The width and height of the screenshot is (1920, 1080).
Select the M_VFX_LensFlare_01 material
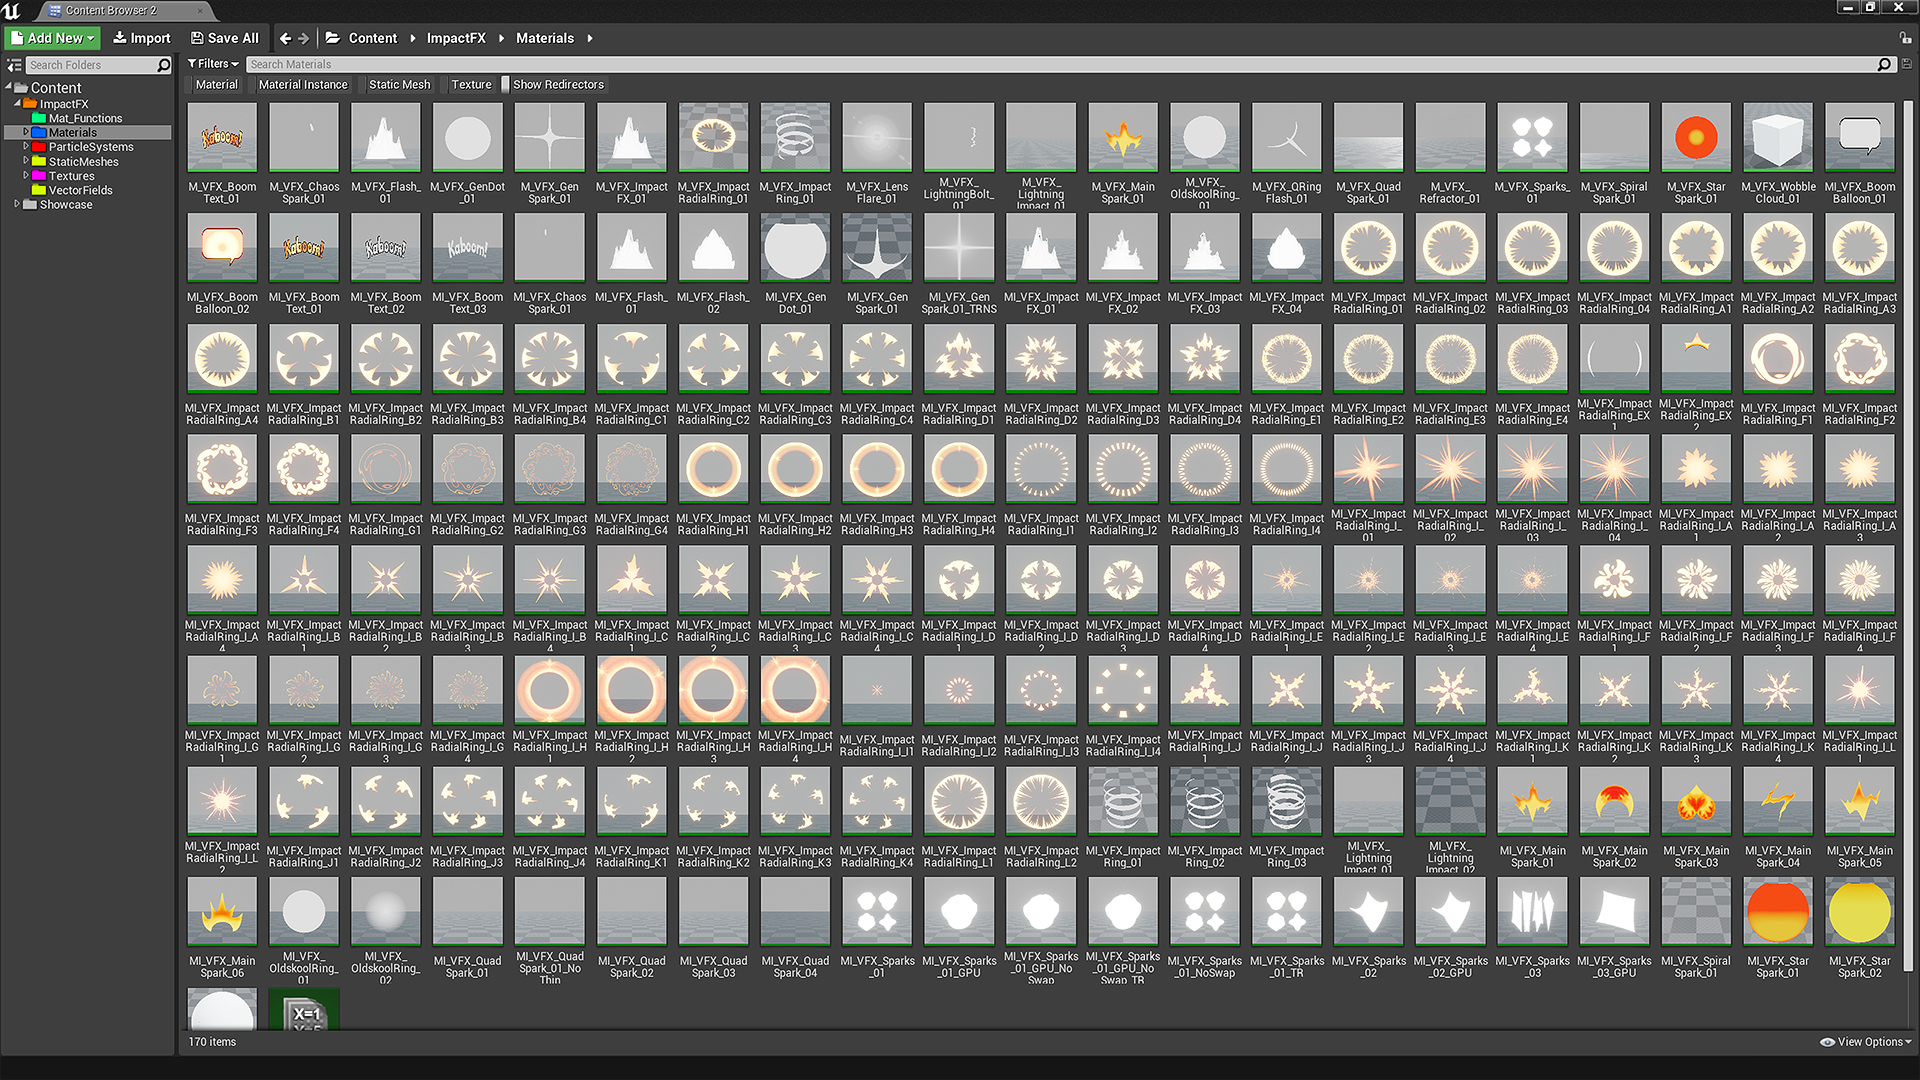pyautogui.click(x=877, y=153)
